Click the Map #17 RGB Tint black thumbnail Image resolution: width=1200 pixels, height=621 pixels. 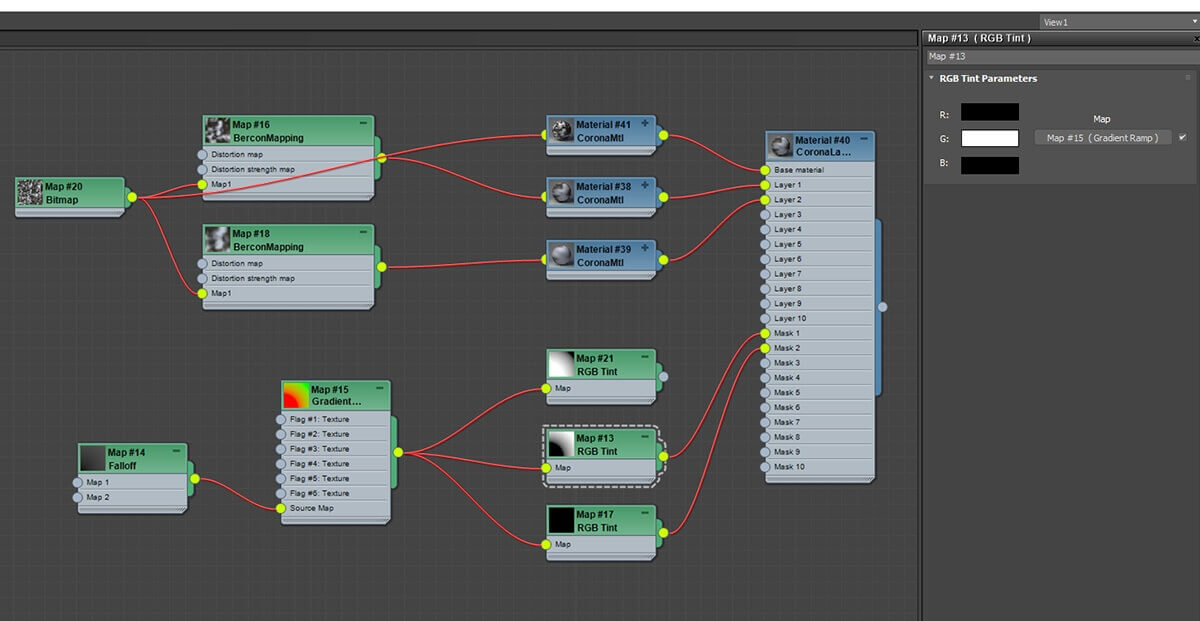click(x=561, y=520)
